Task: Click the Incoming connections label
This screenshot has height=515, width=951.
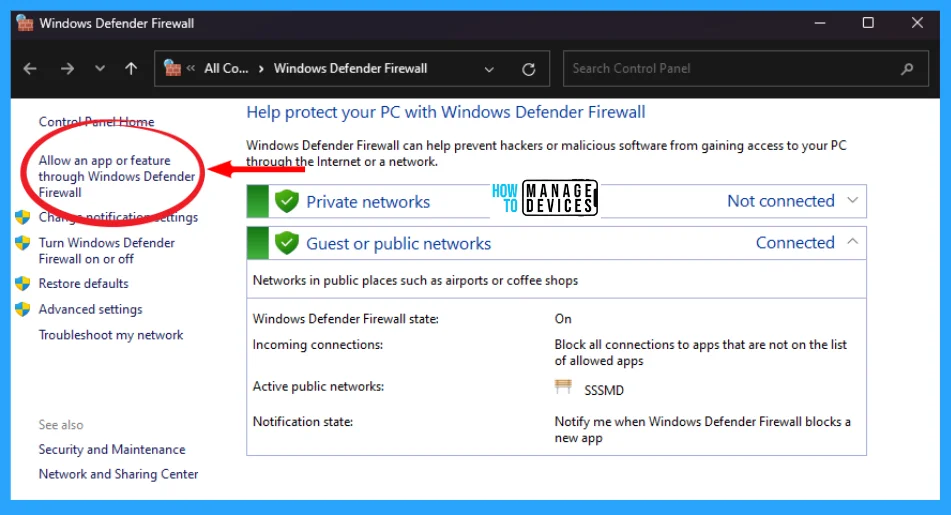Action: pyautogui.click(x=318, y=345)
